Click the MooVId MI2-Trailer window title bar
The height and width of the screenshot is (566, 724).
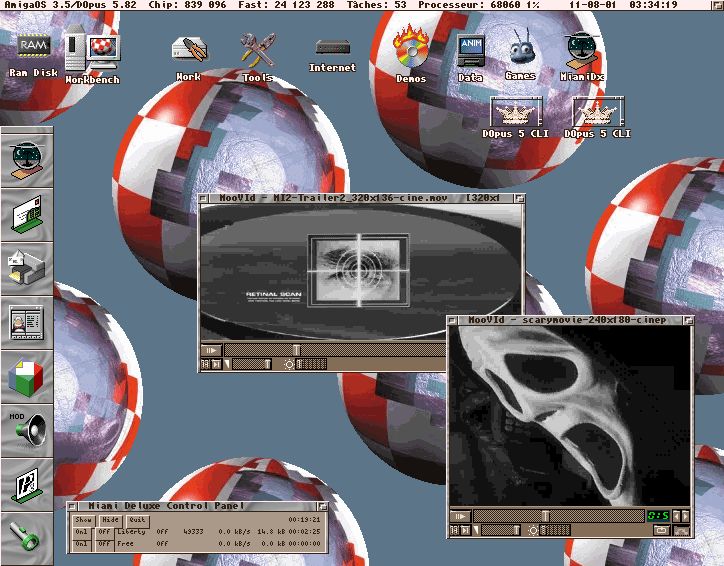tap(361, 198)
